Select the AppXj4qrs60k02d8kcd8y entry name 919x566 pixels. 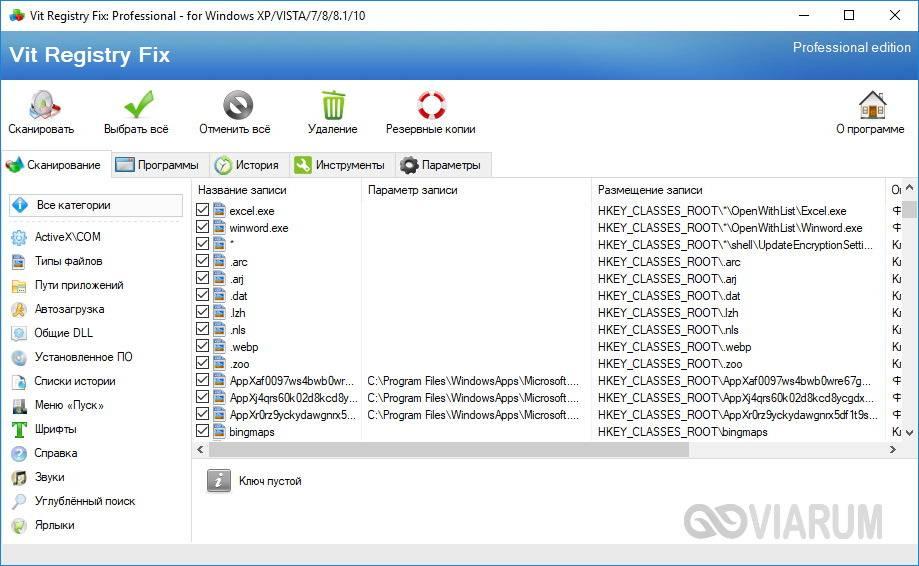293,398
